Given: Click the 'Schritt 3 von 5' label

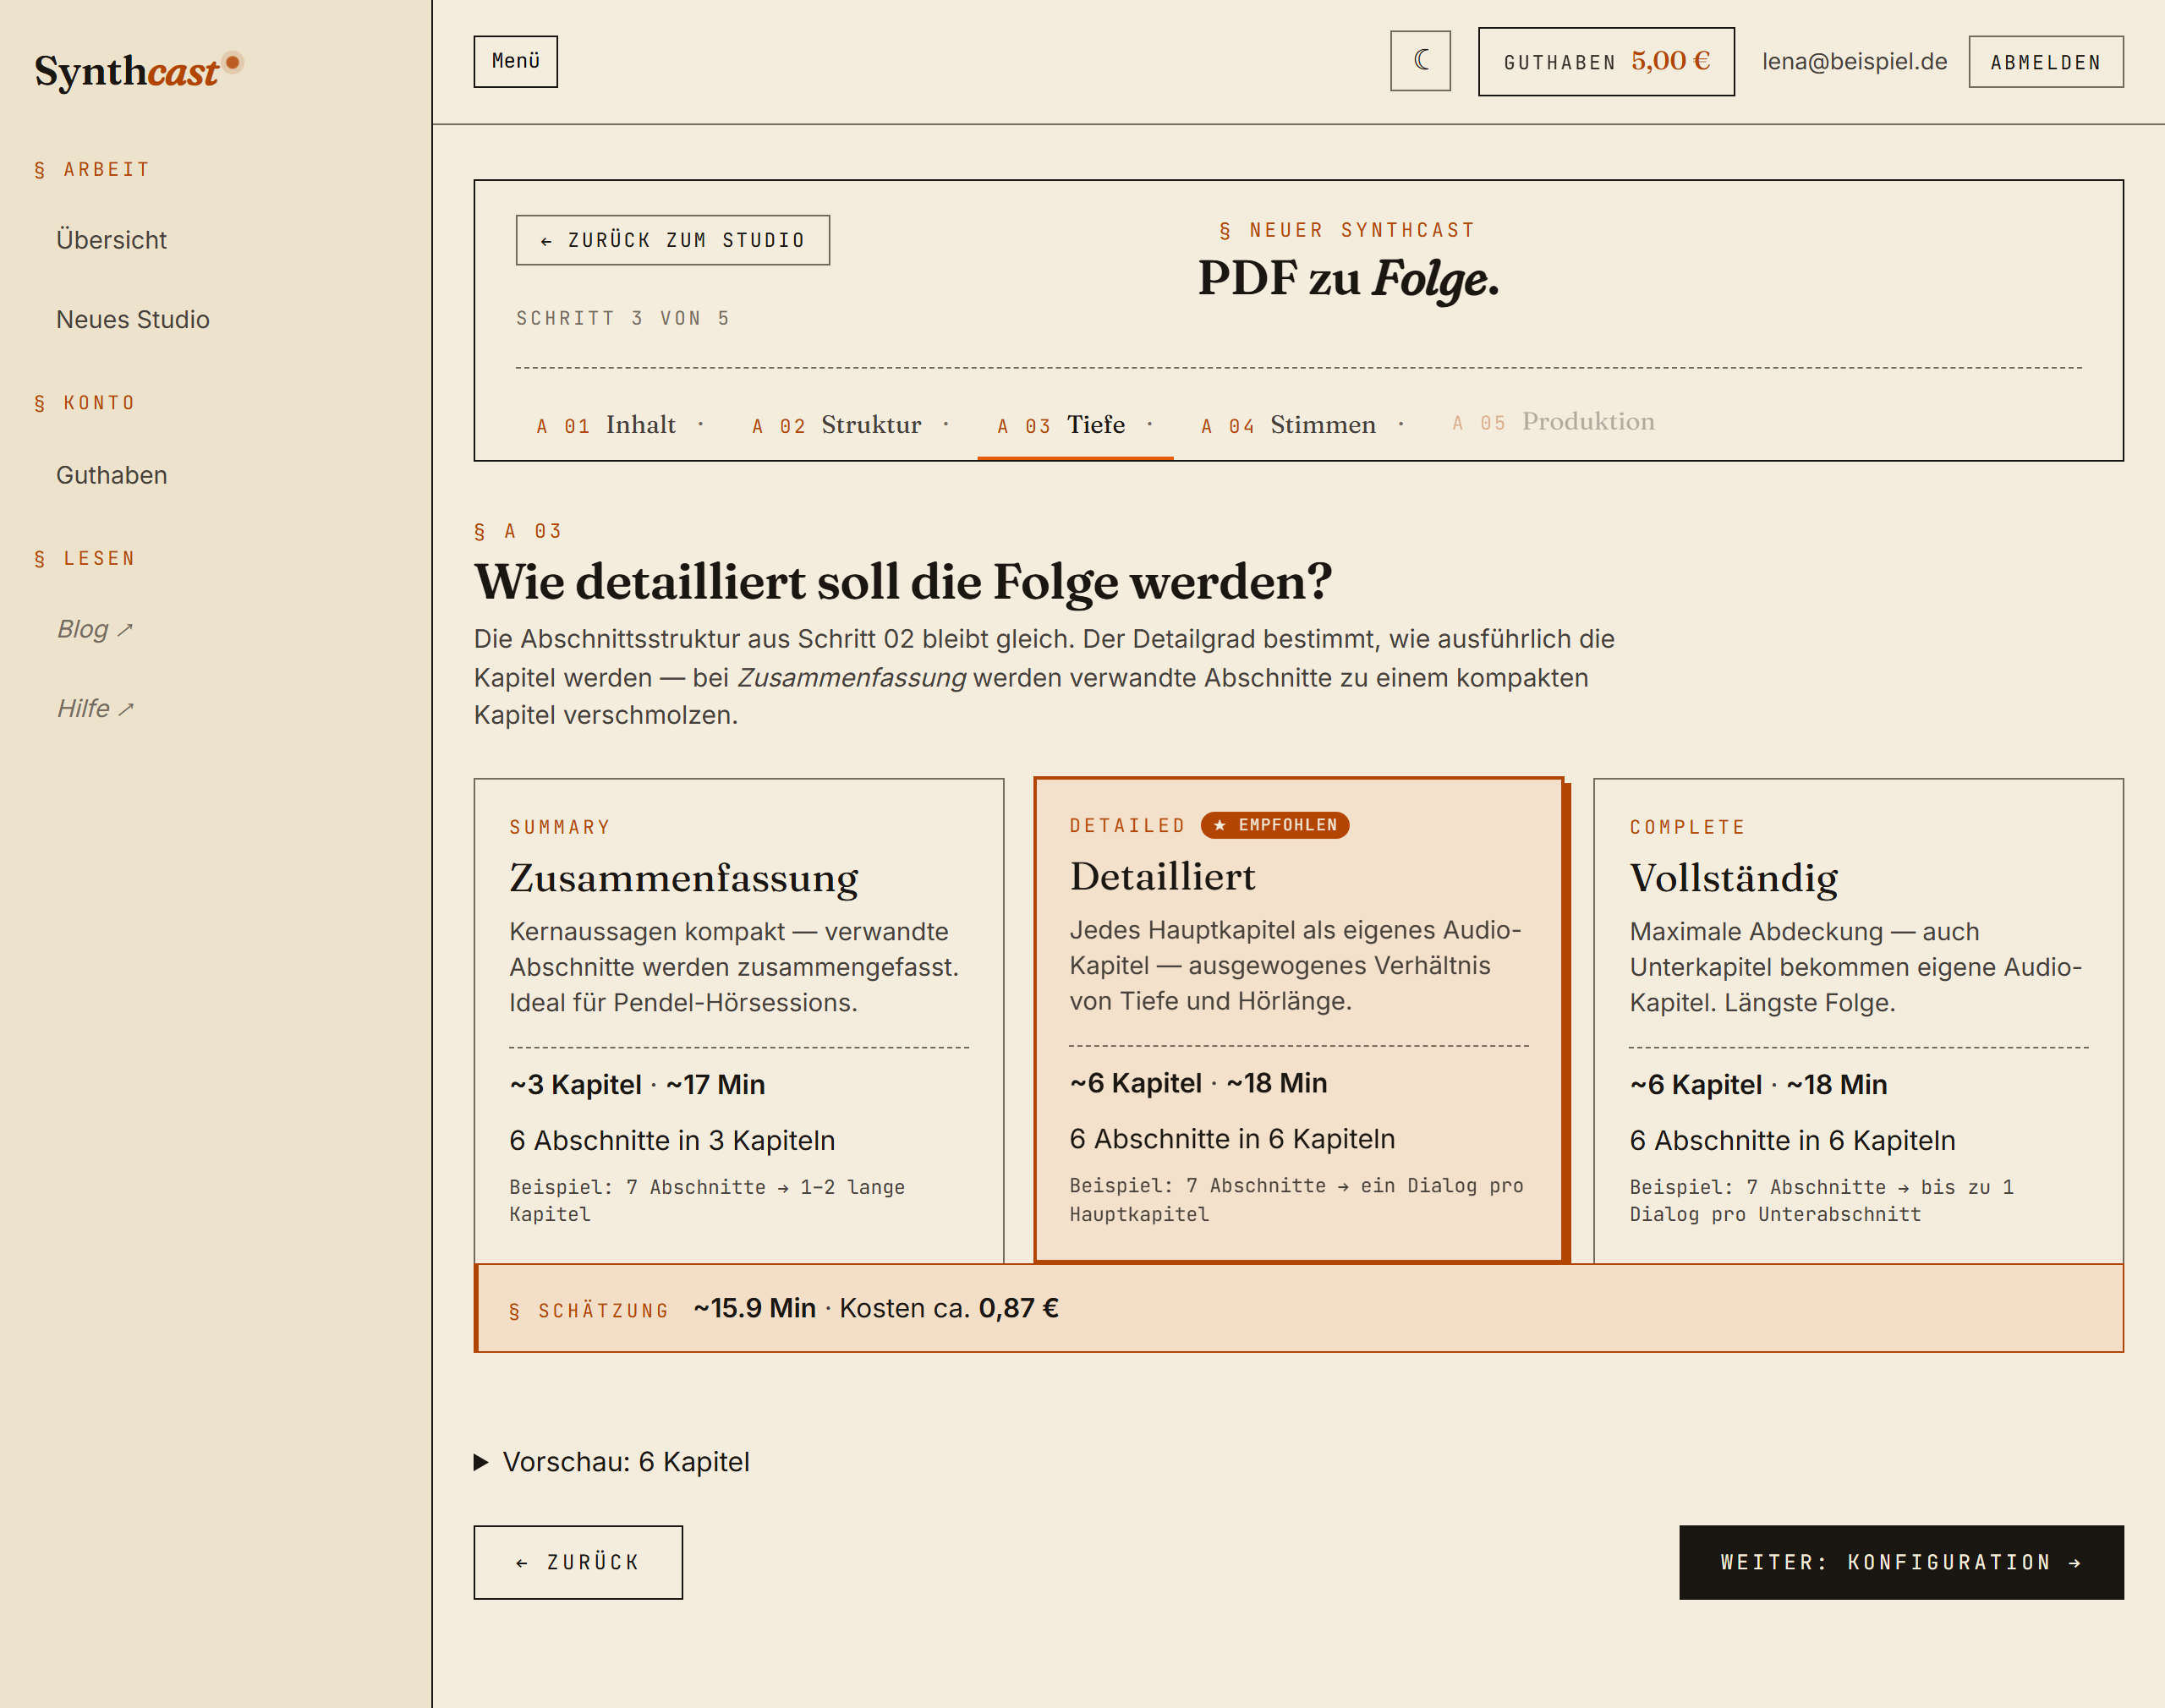Looking at the screenshot, I should (623, 318).
